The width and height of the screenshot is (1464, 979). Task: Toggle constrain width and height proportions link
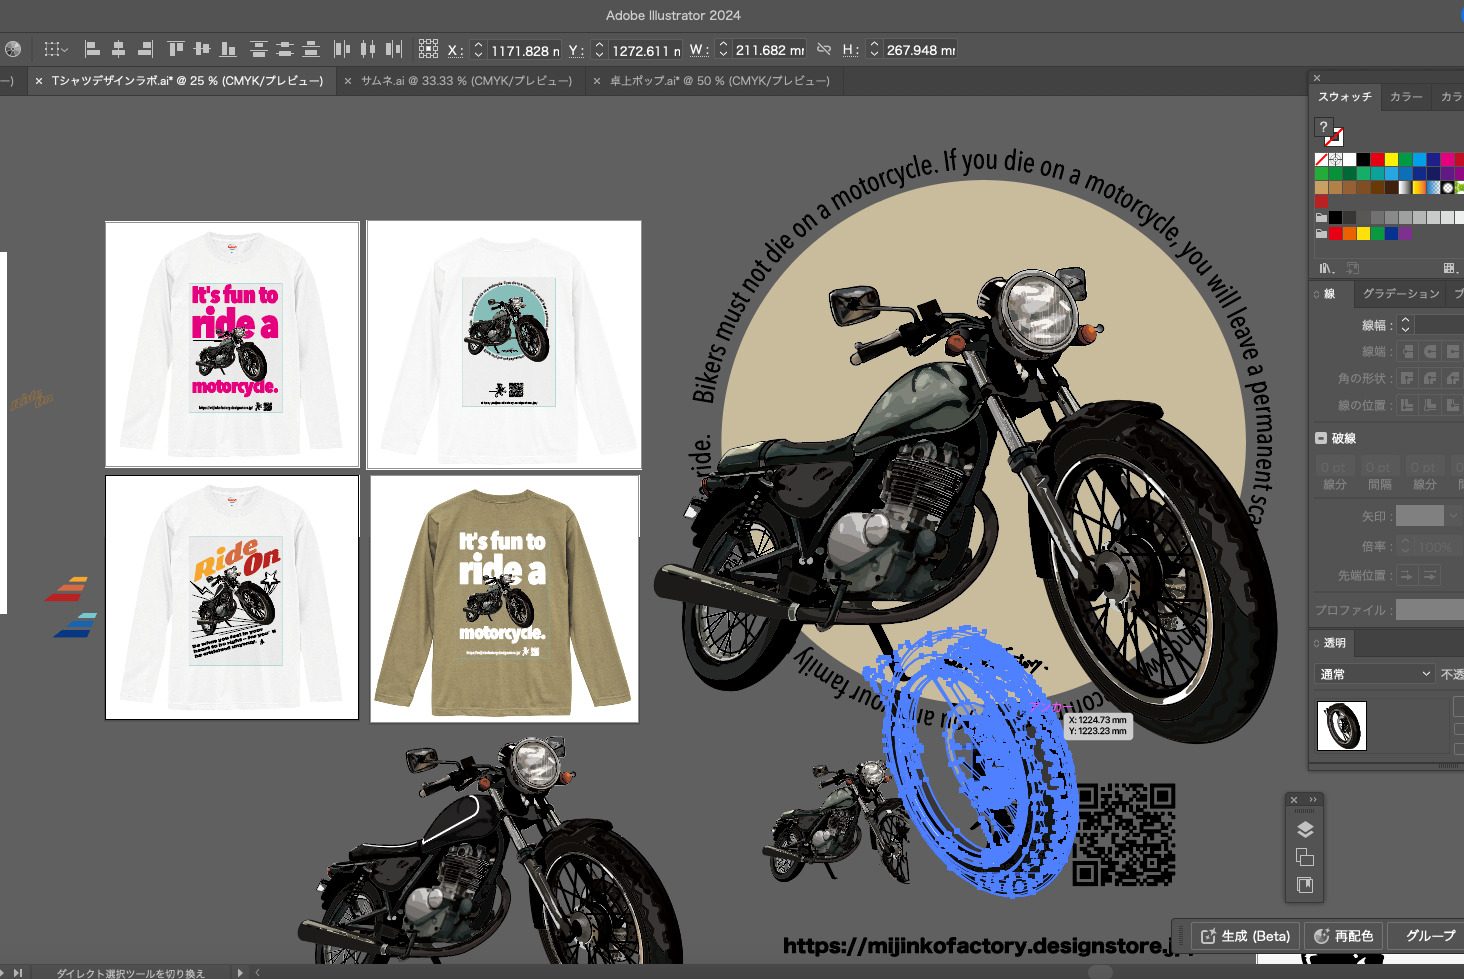point(824,49)
